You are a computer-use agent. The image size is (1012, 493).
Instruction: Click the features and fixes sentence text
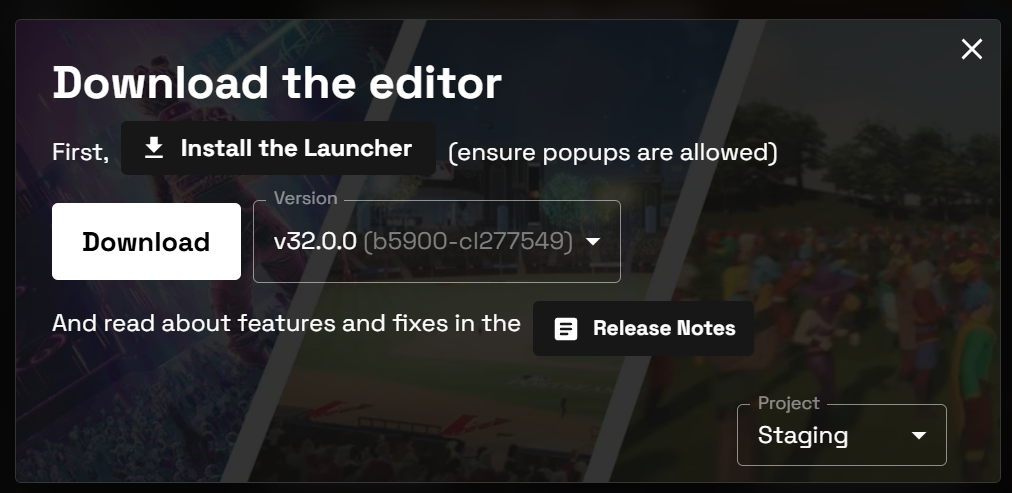[x=287, y=323]
